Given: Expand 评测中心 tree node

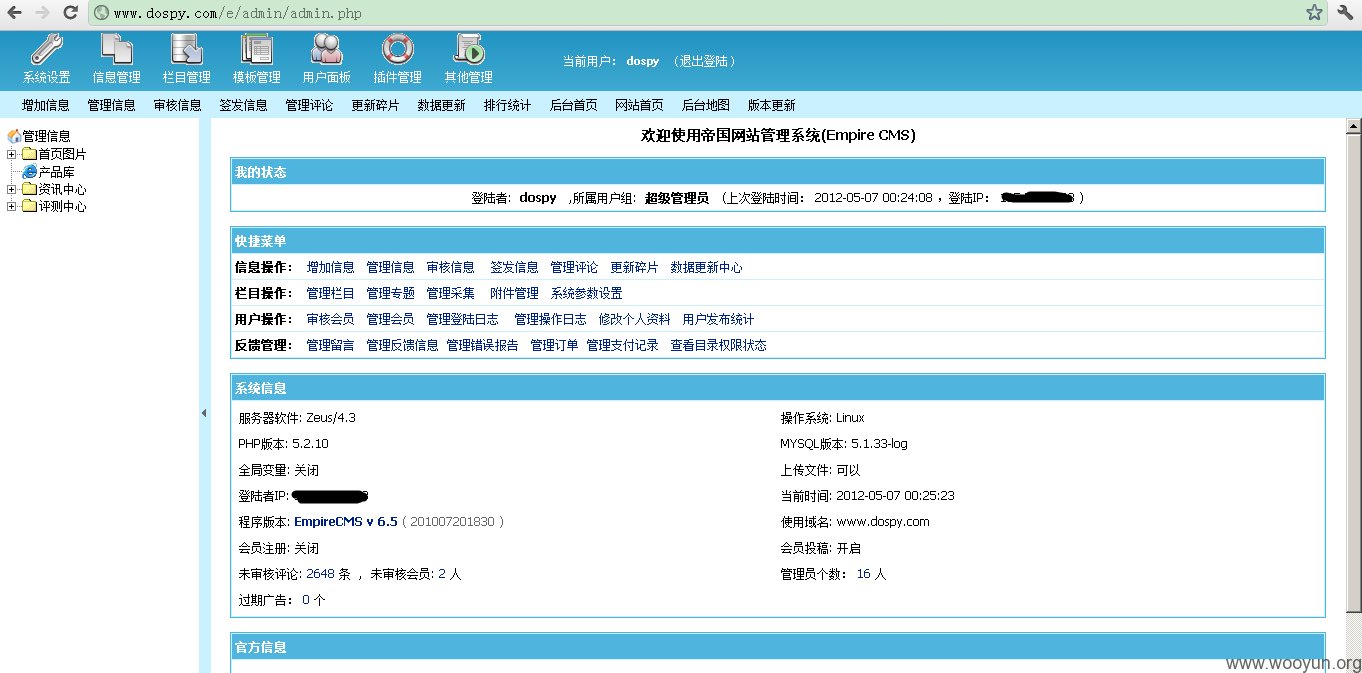Looking at the screenshot, I should [x=12, y=206].
